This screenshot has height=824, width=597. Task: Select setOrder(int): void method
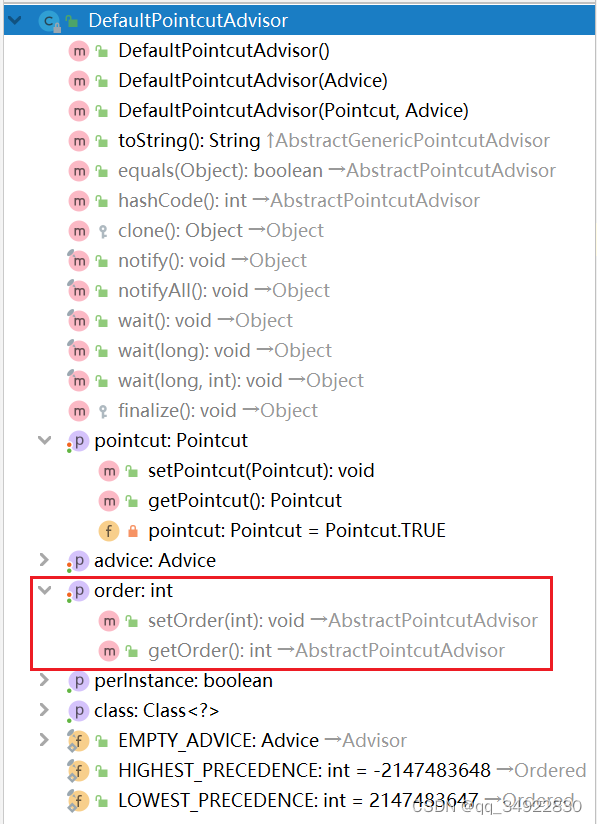point(317,621)
